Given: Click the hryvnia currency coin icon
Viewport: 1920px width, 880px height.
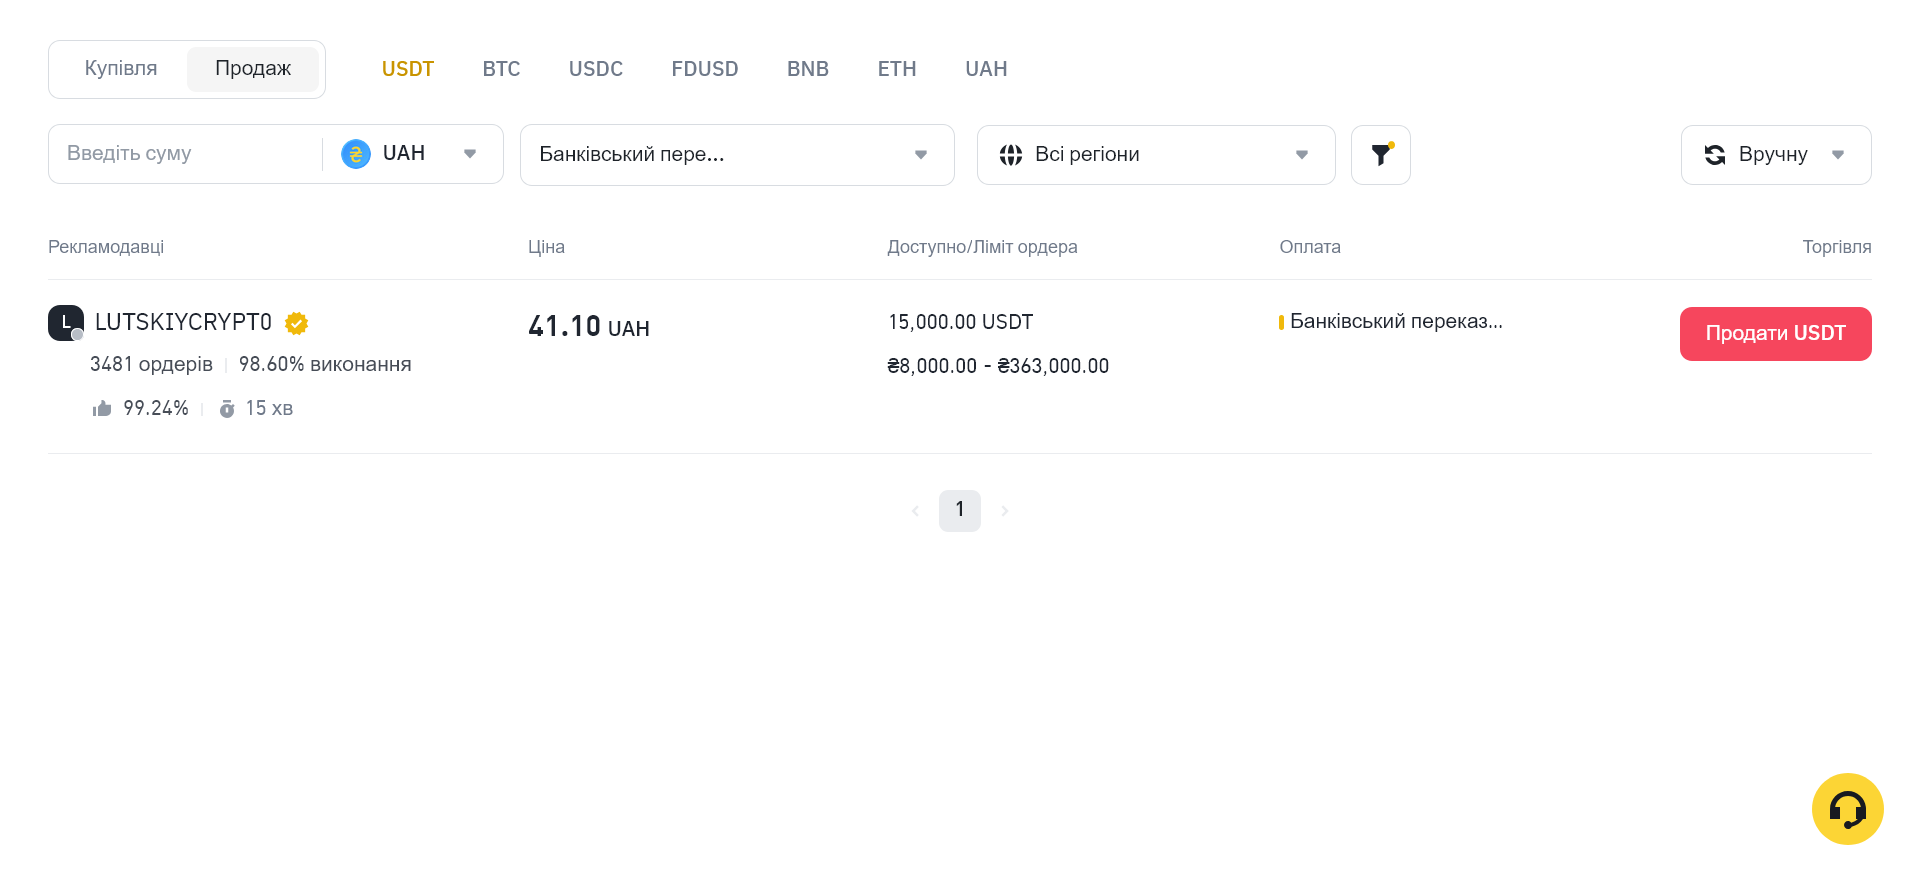Looking at the screenshot, I should (356, 154).
